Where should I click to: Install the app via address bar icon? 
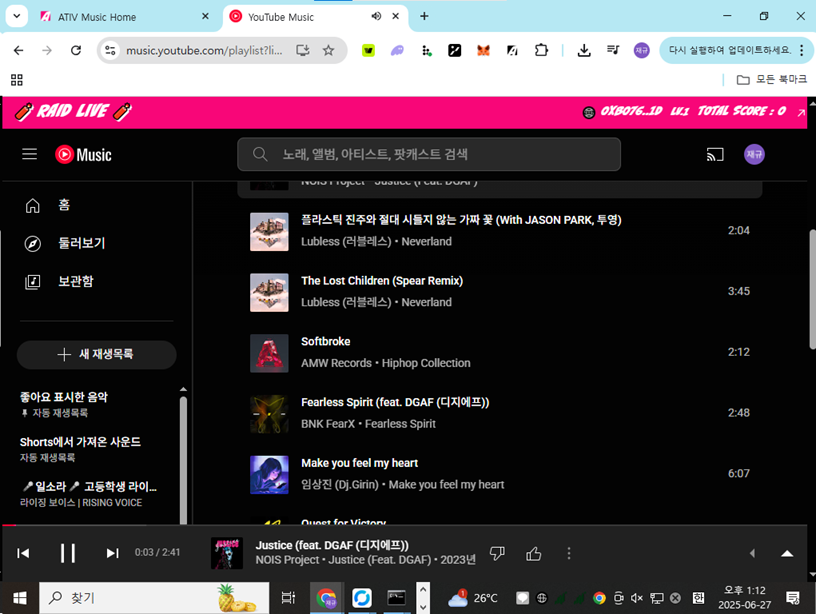click(302, 50)
